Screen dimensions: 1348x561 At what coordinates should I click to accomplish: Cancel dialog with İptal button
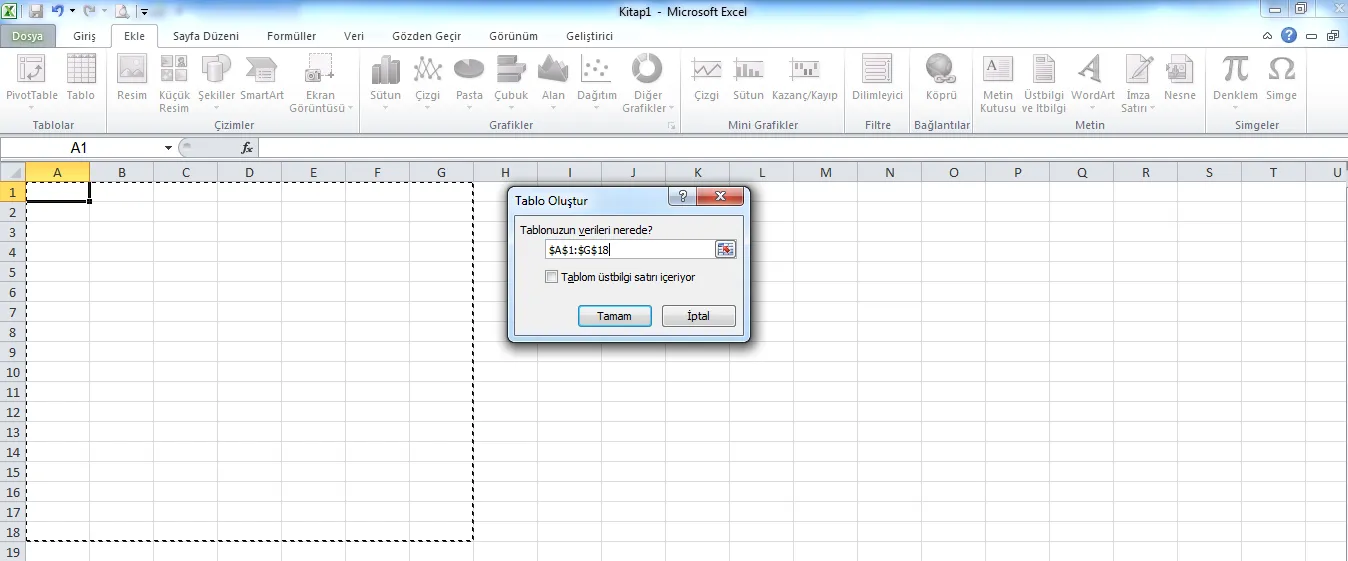pyautogui.click(x=698, y=316)
